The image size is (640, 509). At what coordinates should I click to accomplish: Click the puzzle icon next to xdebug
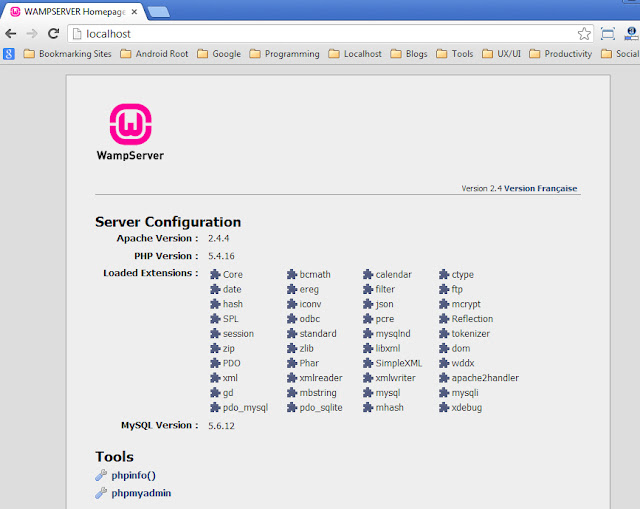tap(444, 407)
